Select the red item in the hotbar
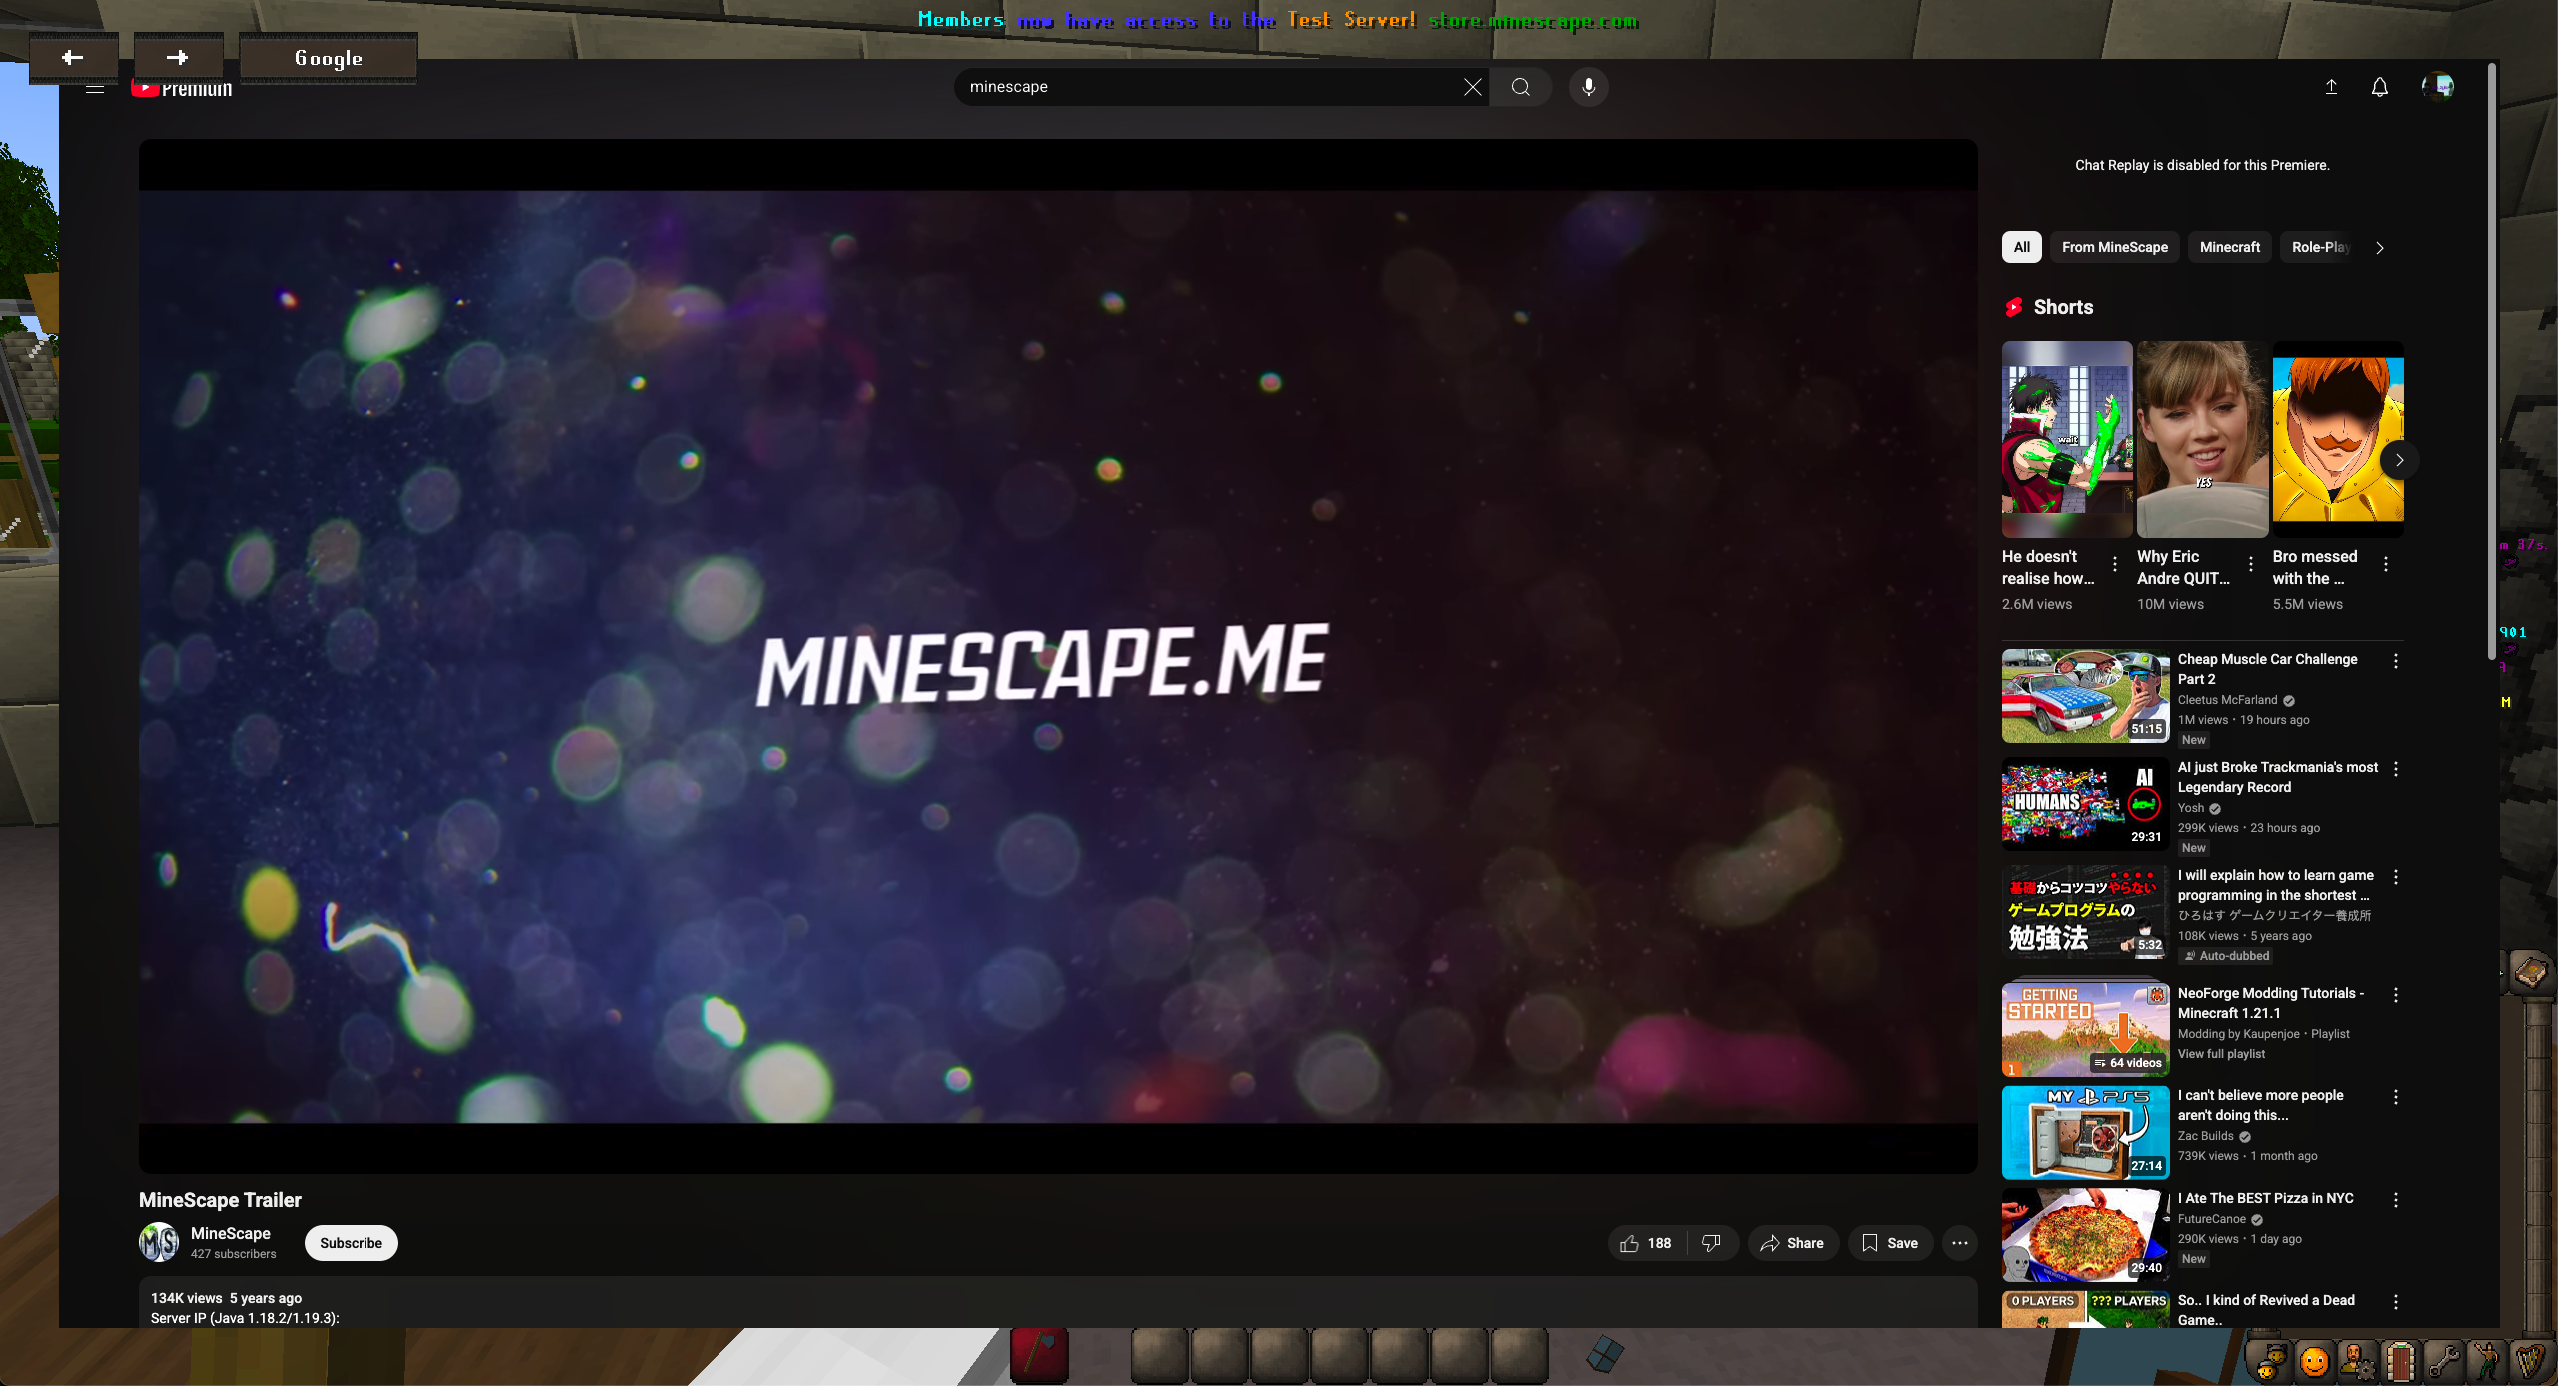 (1039, 1356)
